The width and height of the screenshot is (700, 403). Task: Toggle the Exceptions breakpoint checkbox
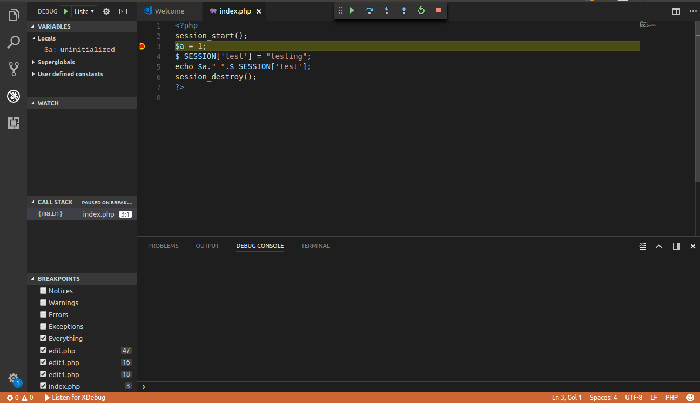pos(43,327)
